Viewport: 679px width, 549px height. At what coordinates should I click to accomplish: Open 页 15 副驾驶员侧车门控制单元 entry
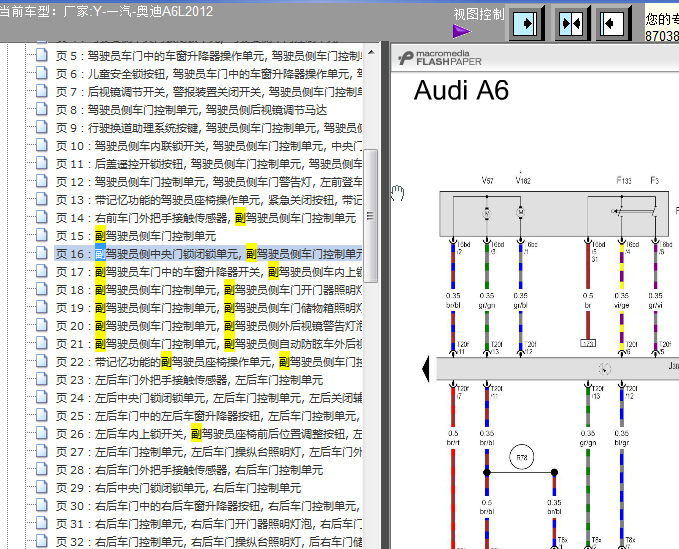(x=136, y=236)
